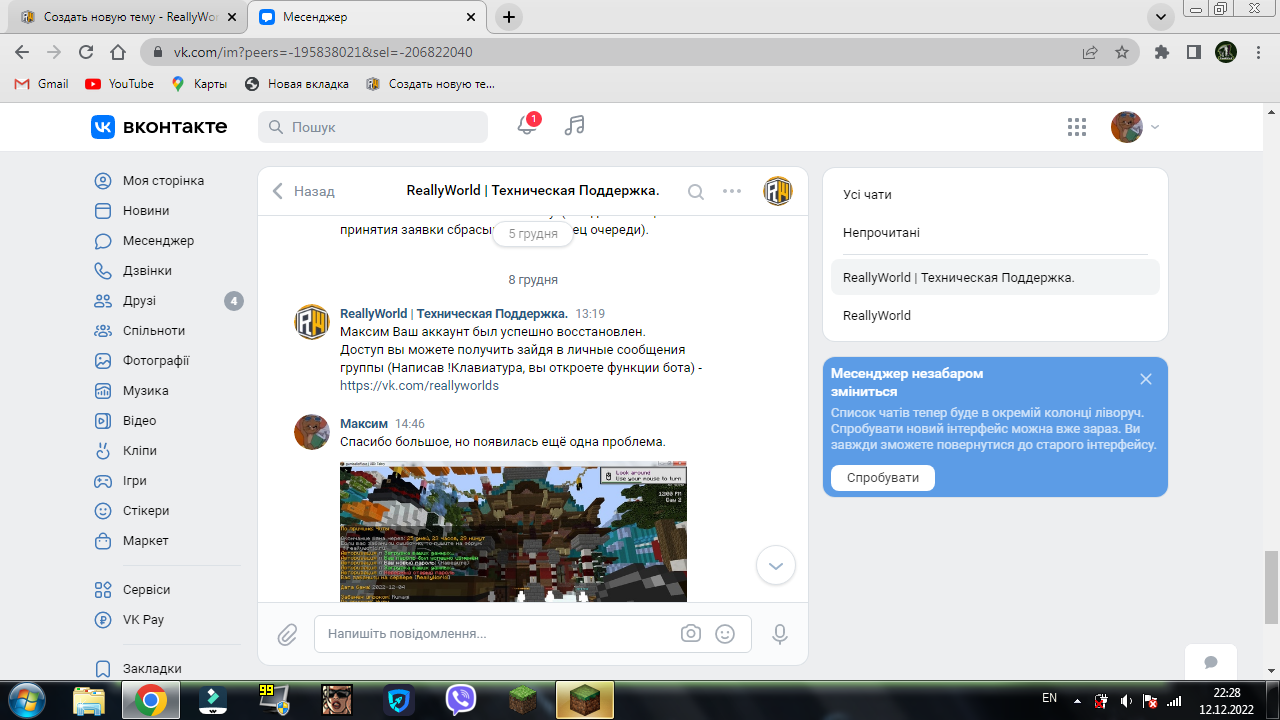Go back in browser history

[22, 52]
